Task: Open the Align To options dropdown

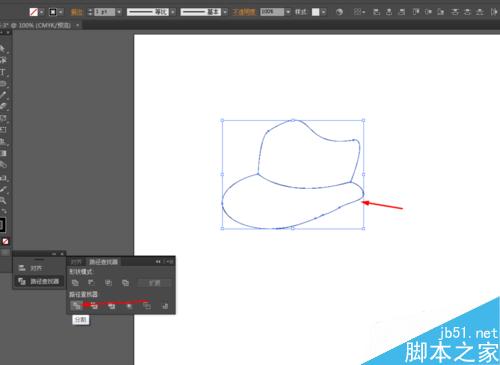Action: 359,12
